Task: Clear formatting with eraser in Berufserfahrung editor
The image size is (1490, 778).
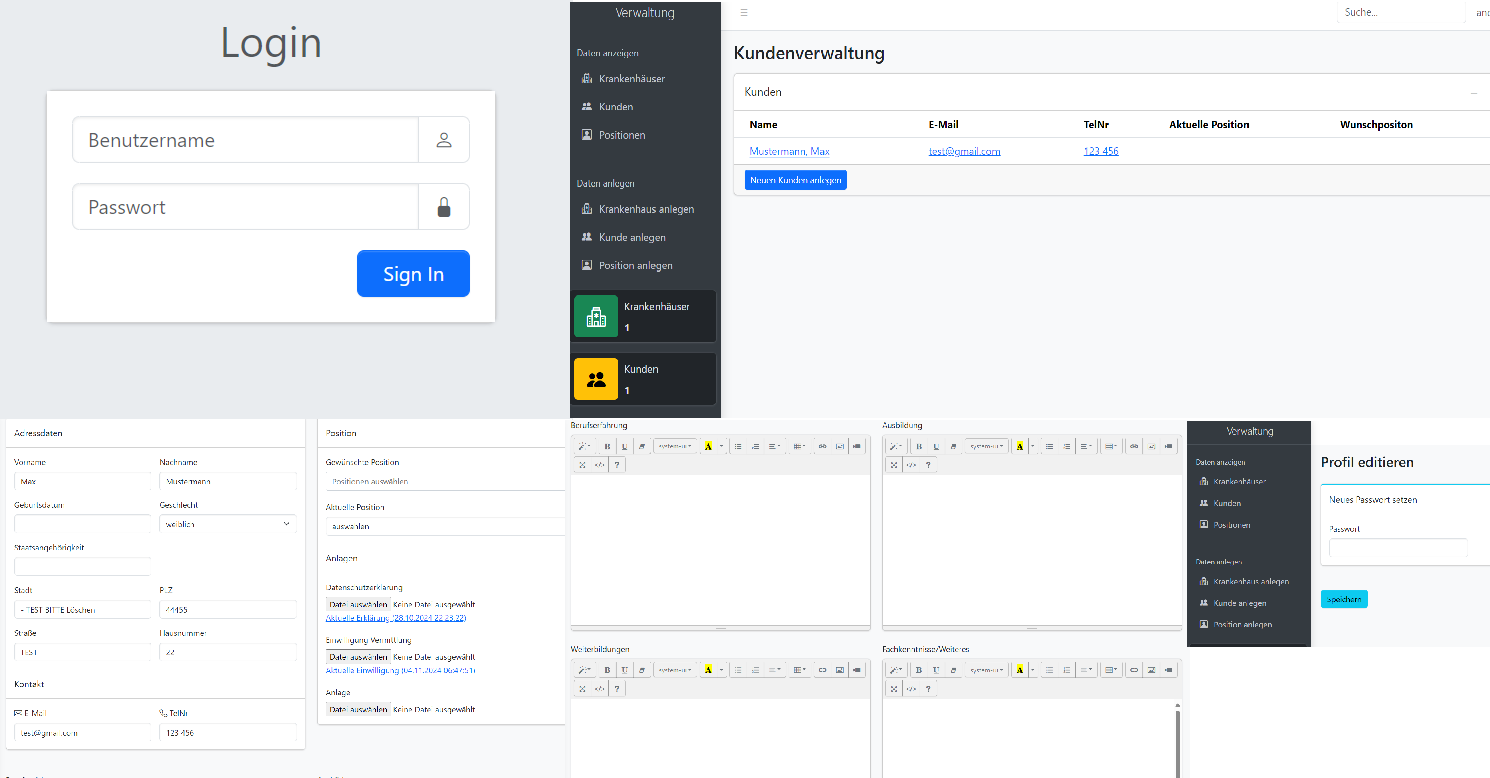Action: pos(642,446)
